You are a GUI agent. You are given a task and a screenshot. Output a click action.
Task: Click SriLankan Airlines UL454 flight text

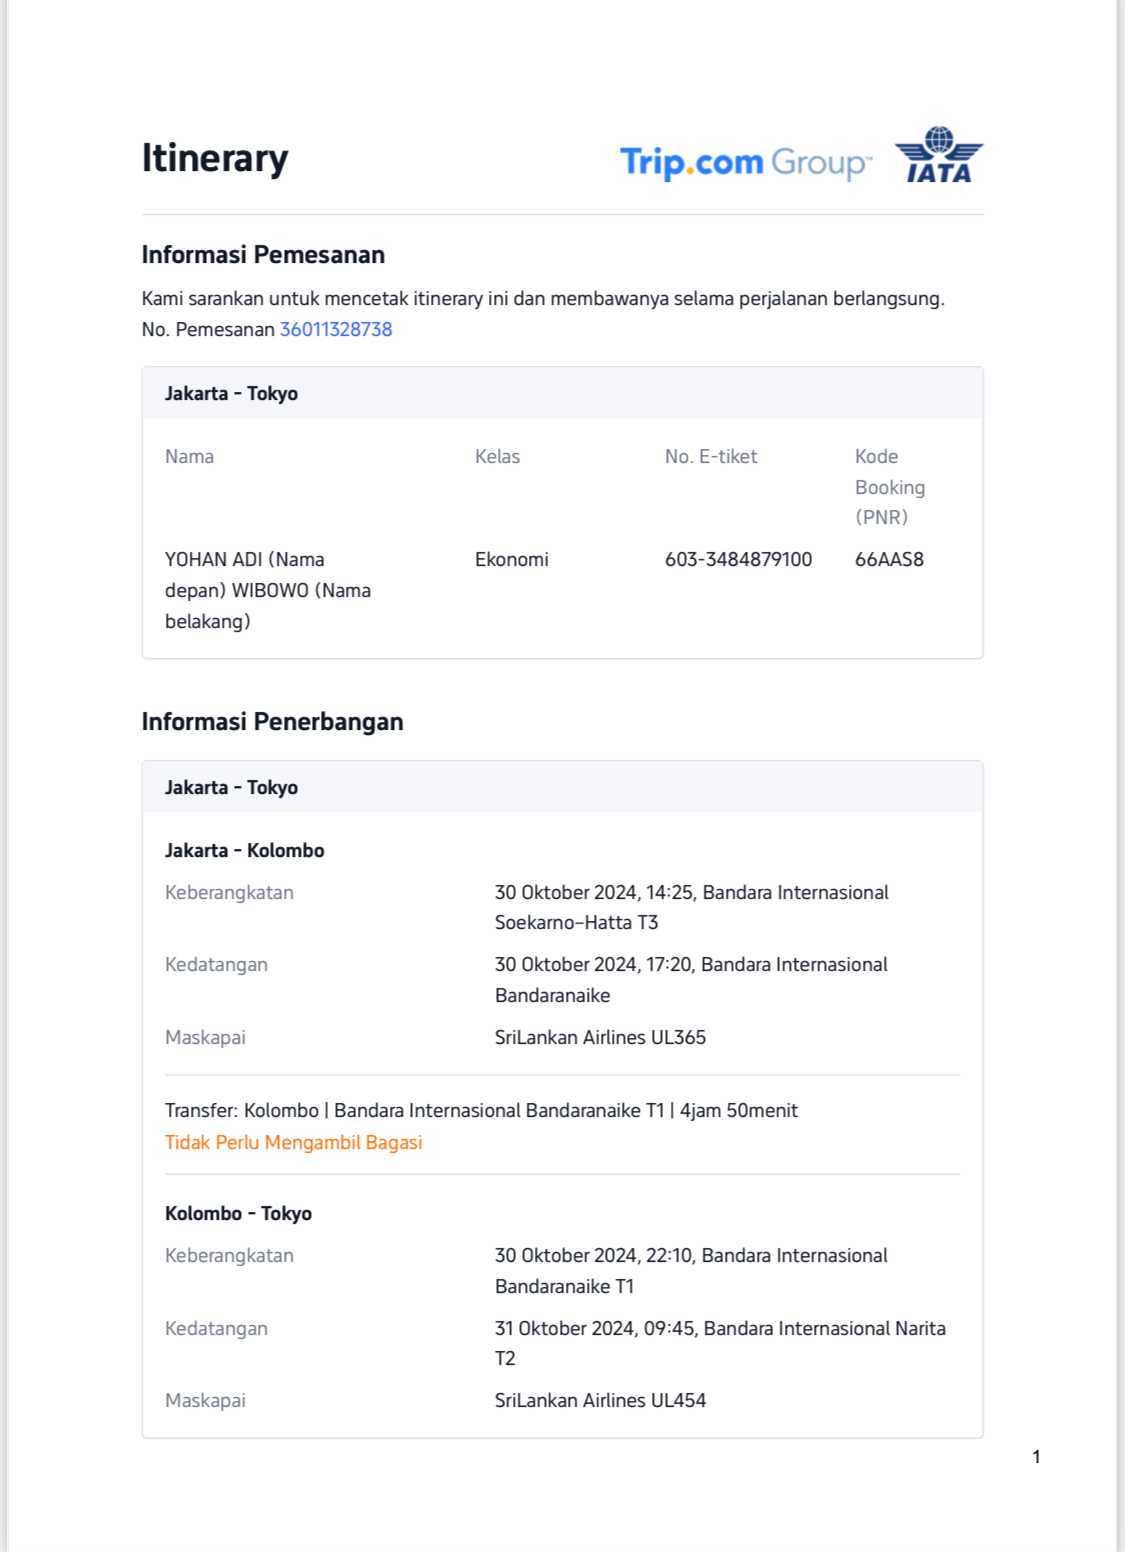[600, 1400]
